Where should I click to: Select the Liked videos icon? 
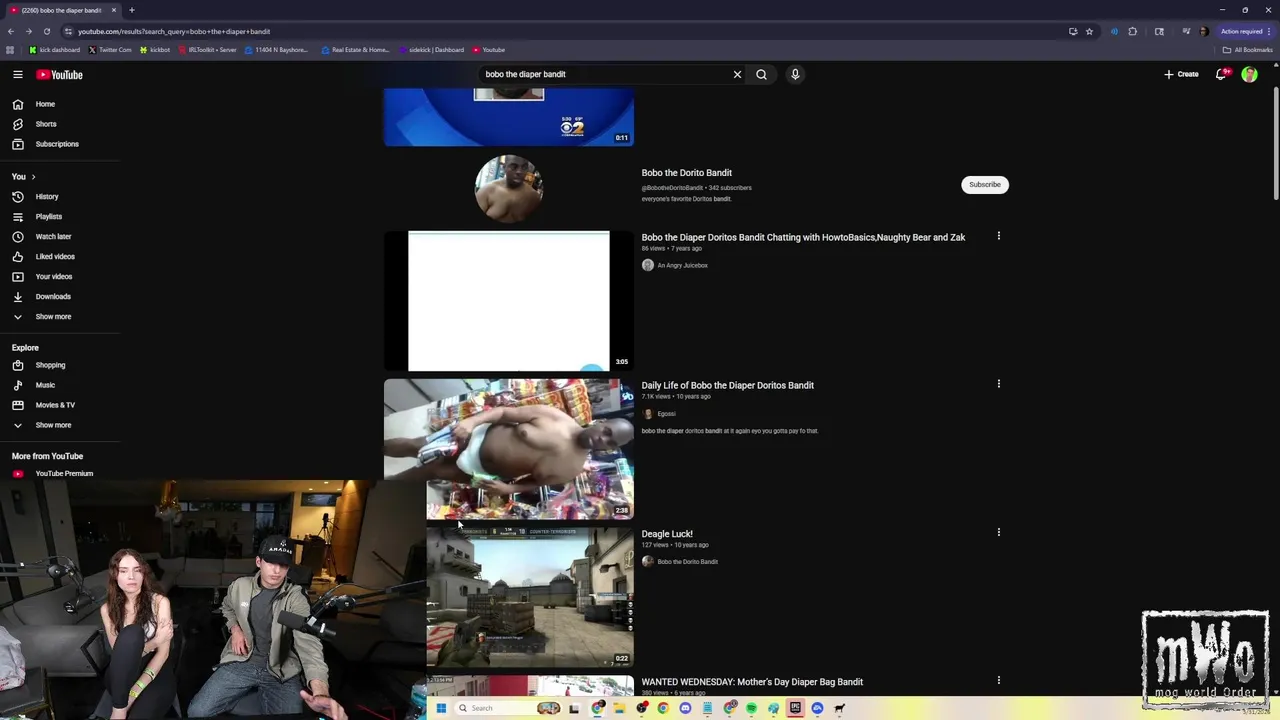coord(18,257)
